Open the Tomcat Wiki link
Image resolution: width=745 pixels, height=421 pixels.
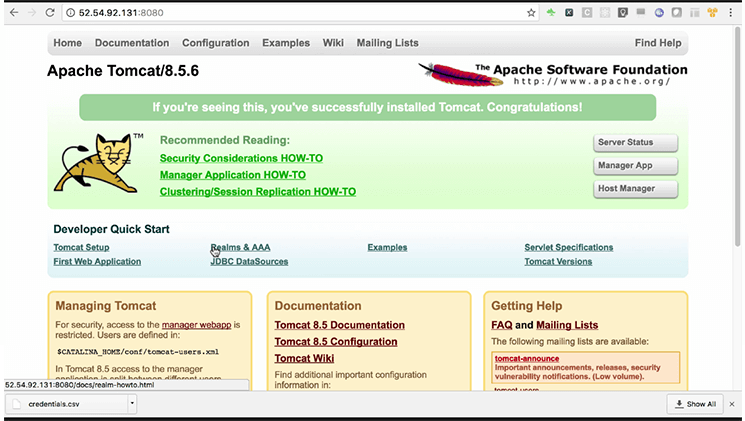pos(304,358)
